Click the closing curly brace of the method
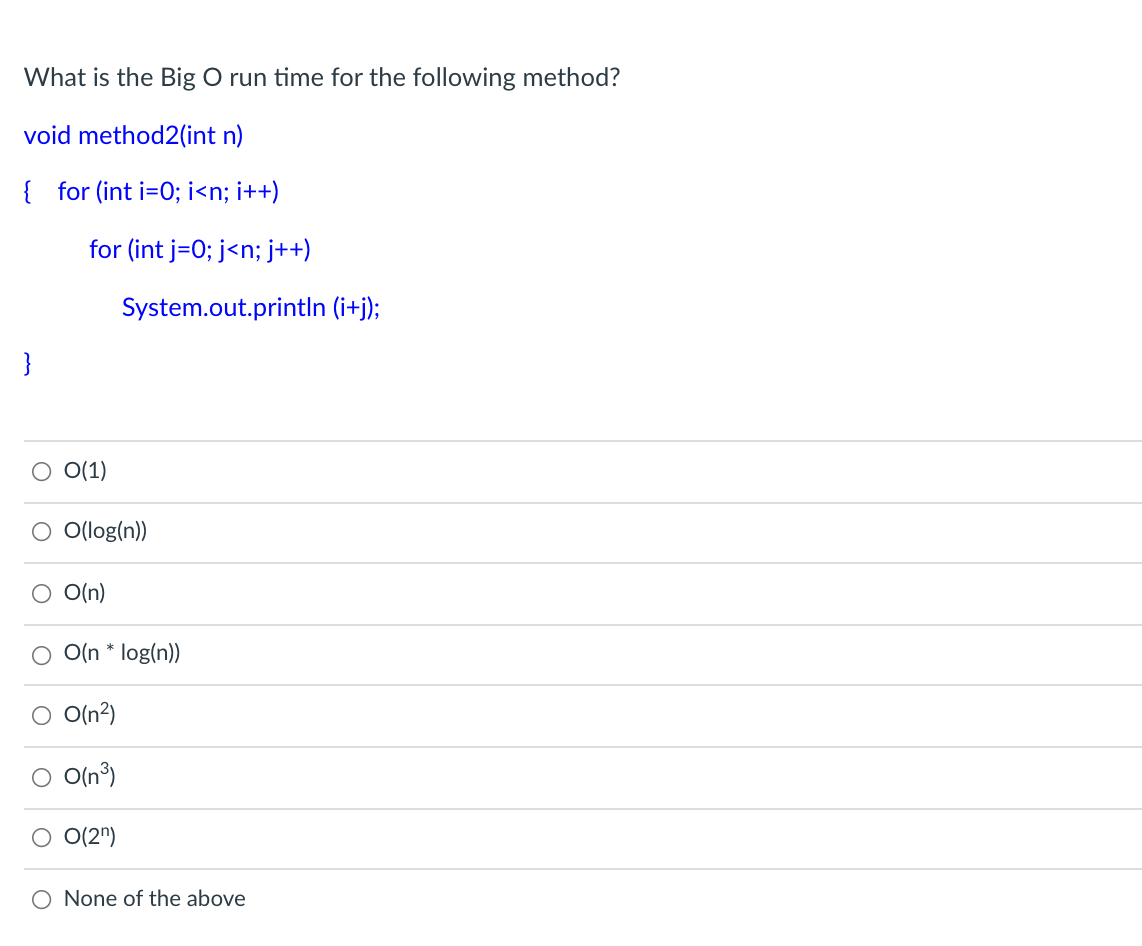The image size is (1142, 946). click(x=28, y=363)
